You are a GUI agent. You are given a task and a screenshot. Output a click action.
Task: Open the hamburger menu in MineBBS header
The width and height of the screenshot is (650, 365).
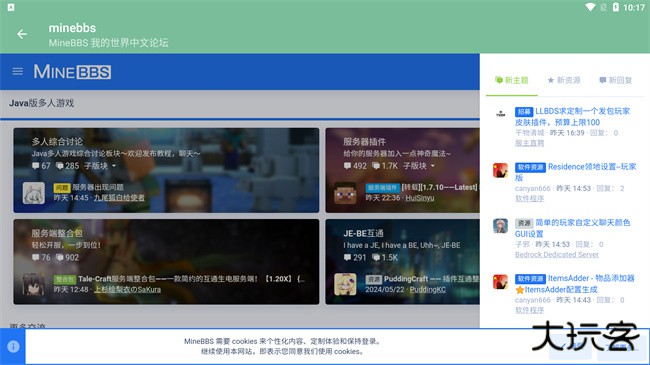[17, 72]
